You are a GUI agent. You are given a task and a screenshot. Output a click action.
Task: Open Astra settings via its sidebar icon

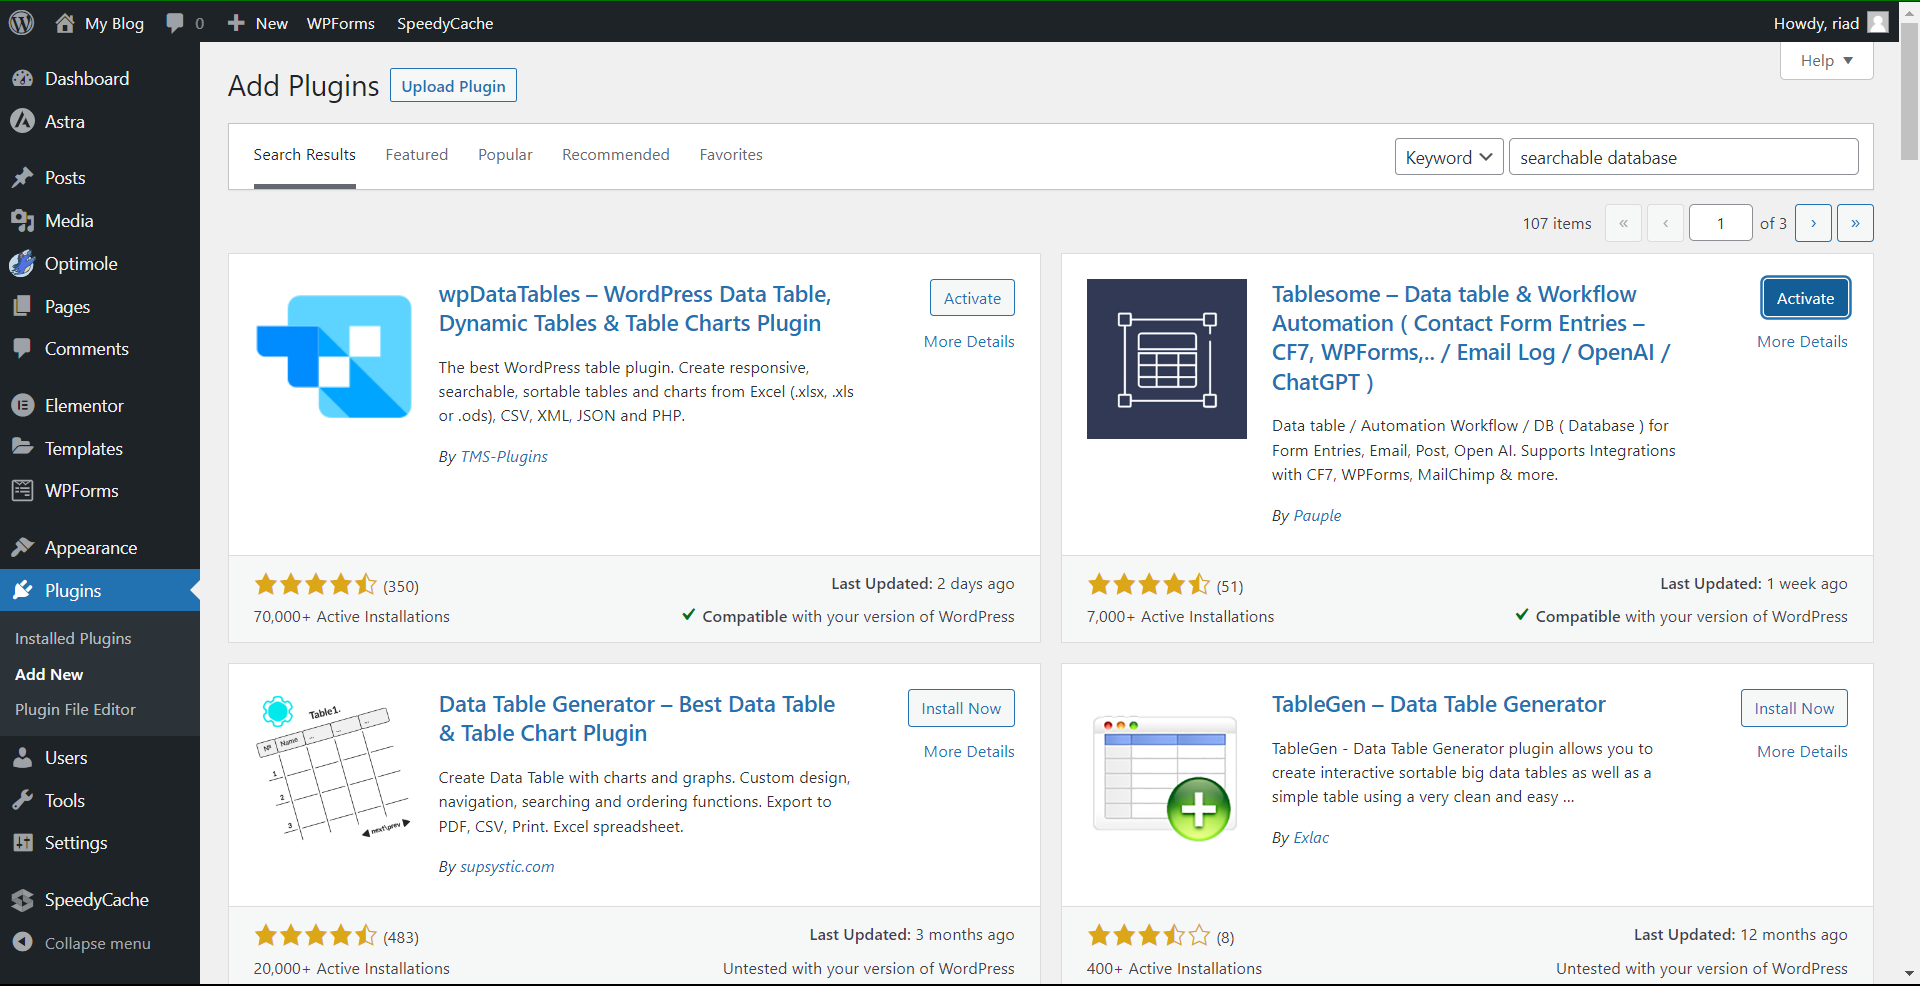click(24, 121)
